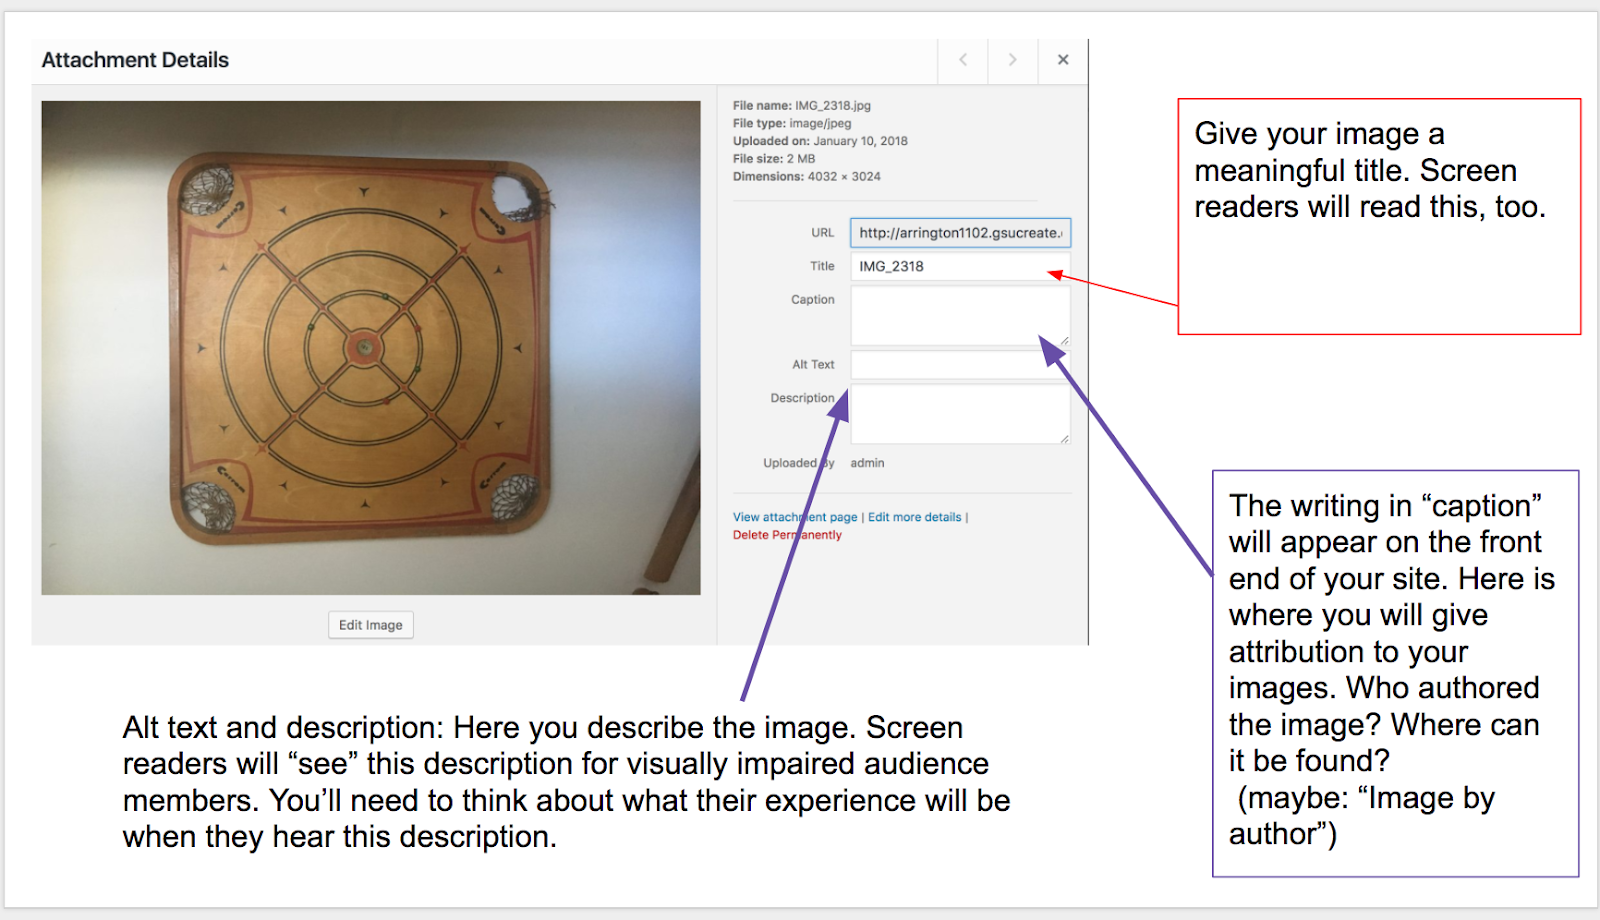Close the Attachment Details dialog
1600x920 pixels.
pyautogui.click(x=1063, y=60)
